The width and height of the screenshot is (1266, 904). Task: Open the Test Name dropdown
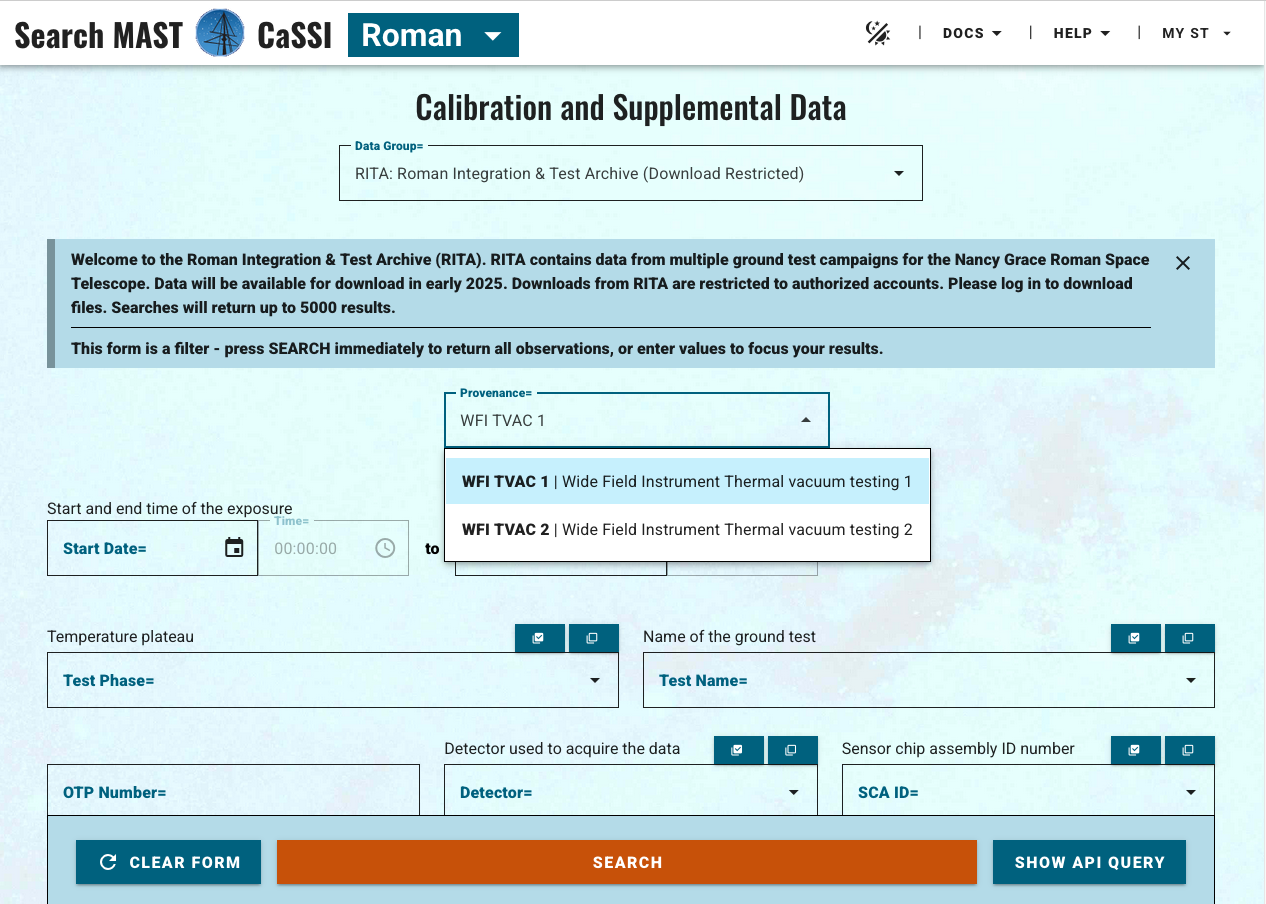[x=928, y=680]
